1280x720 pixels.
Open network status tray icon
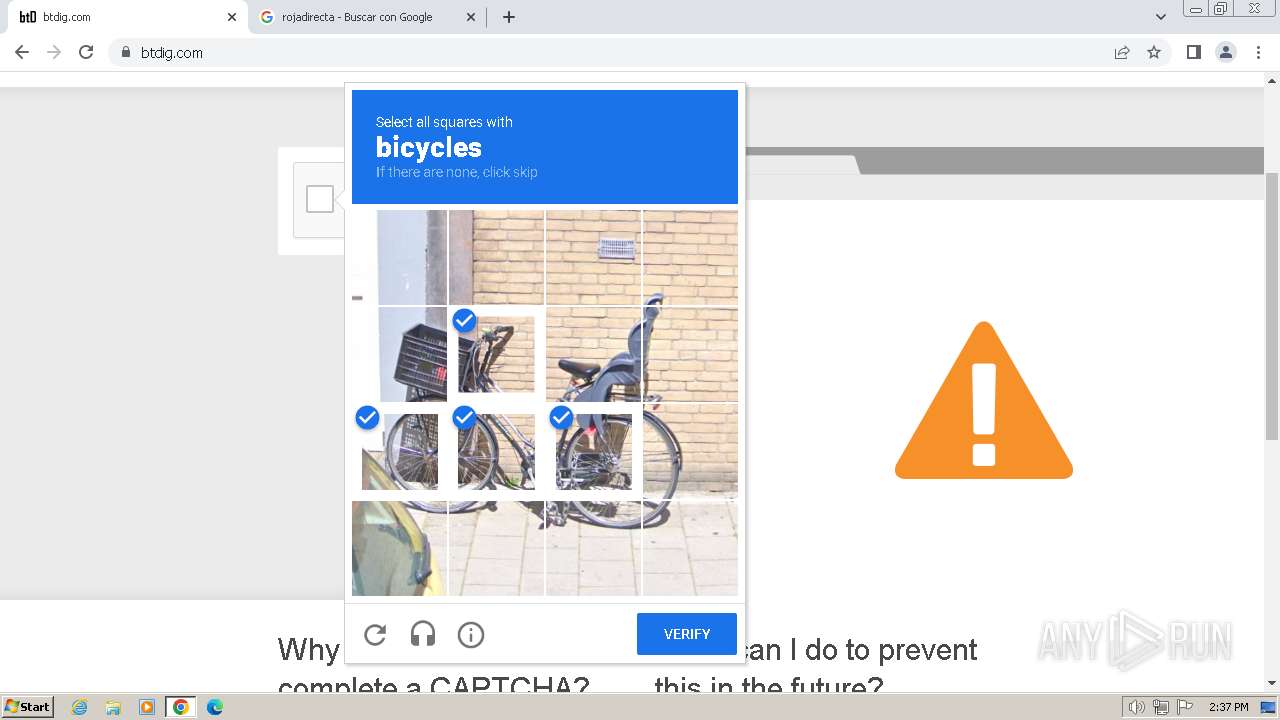click(1161, 707)
